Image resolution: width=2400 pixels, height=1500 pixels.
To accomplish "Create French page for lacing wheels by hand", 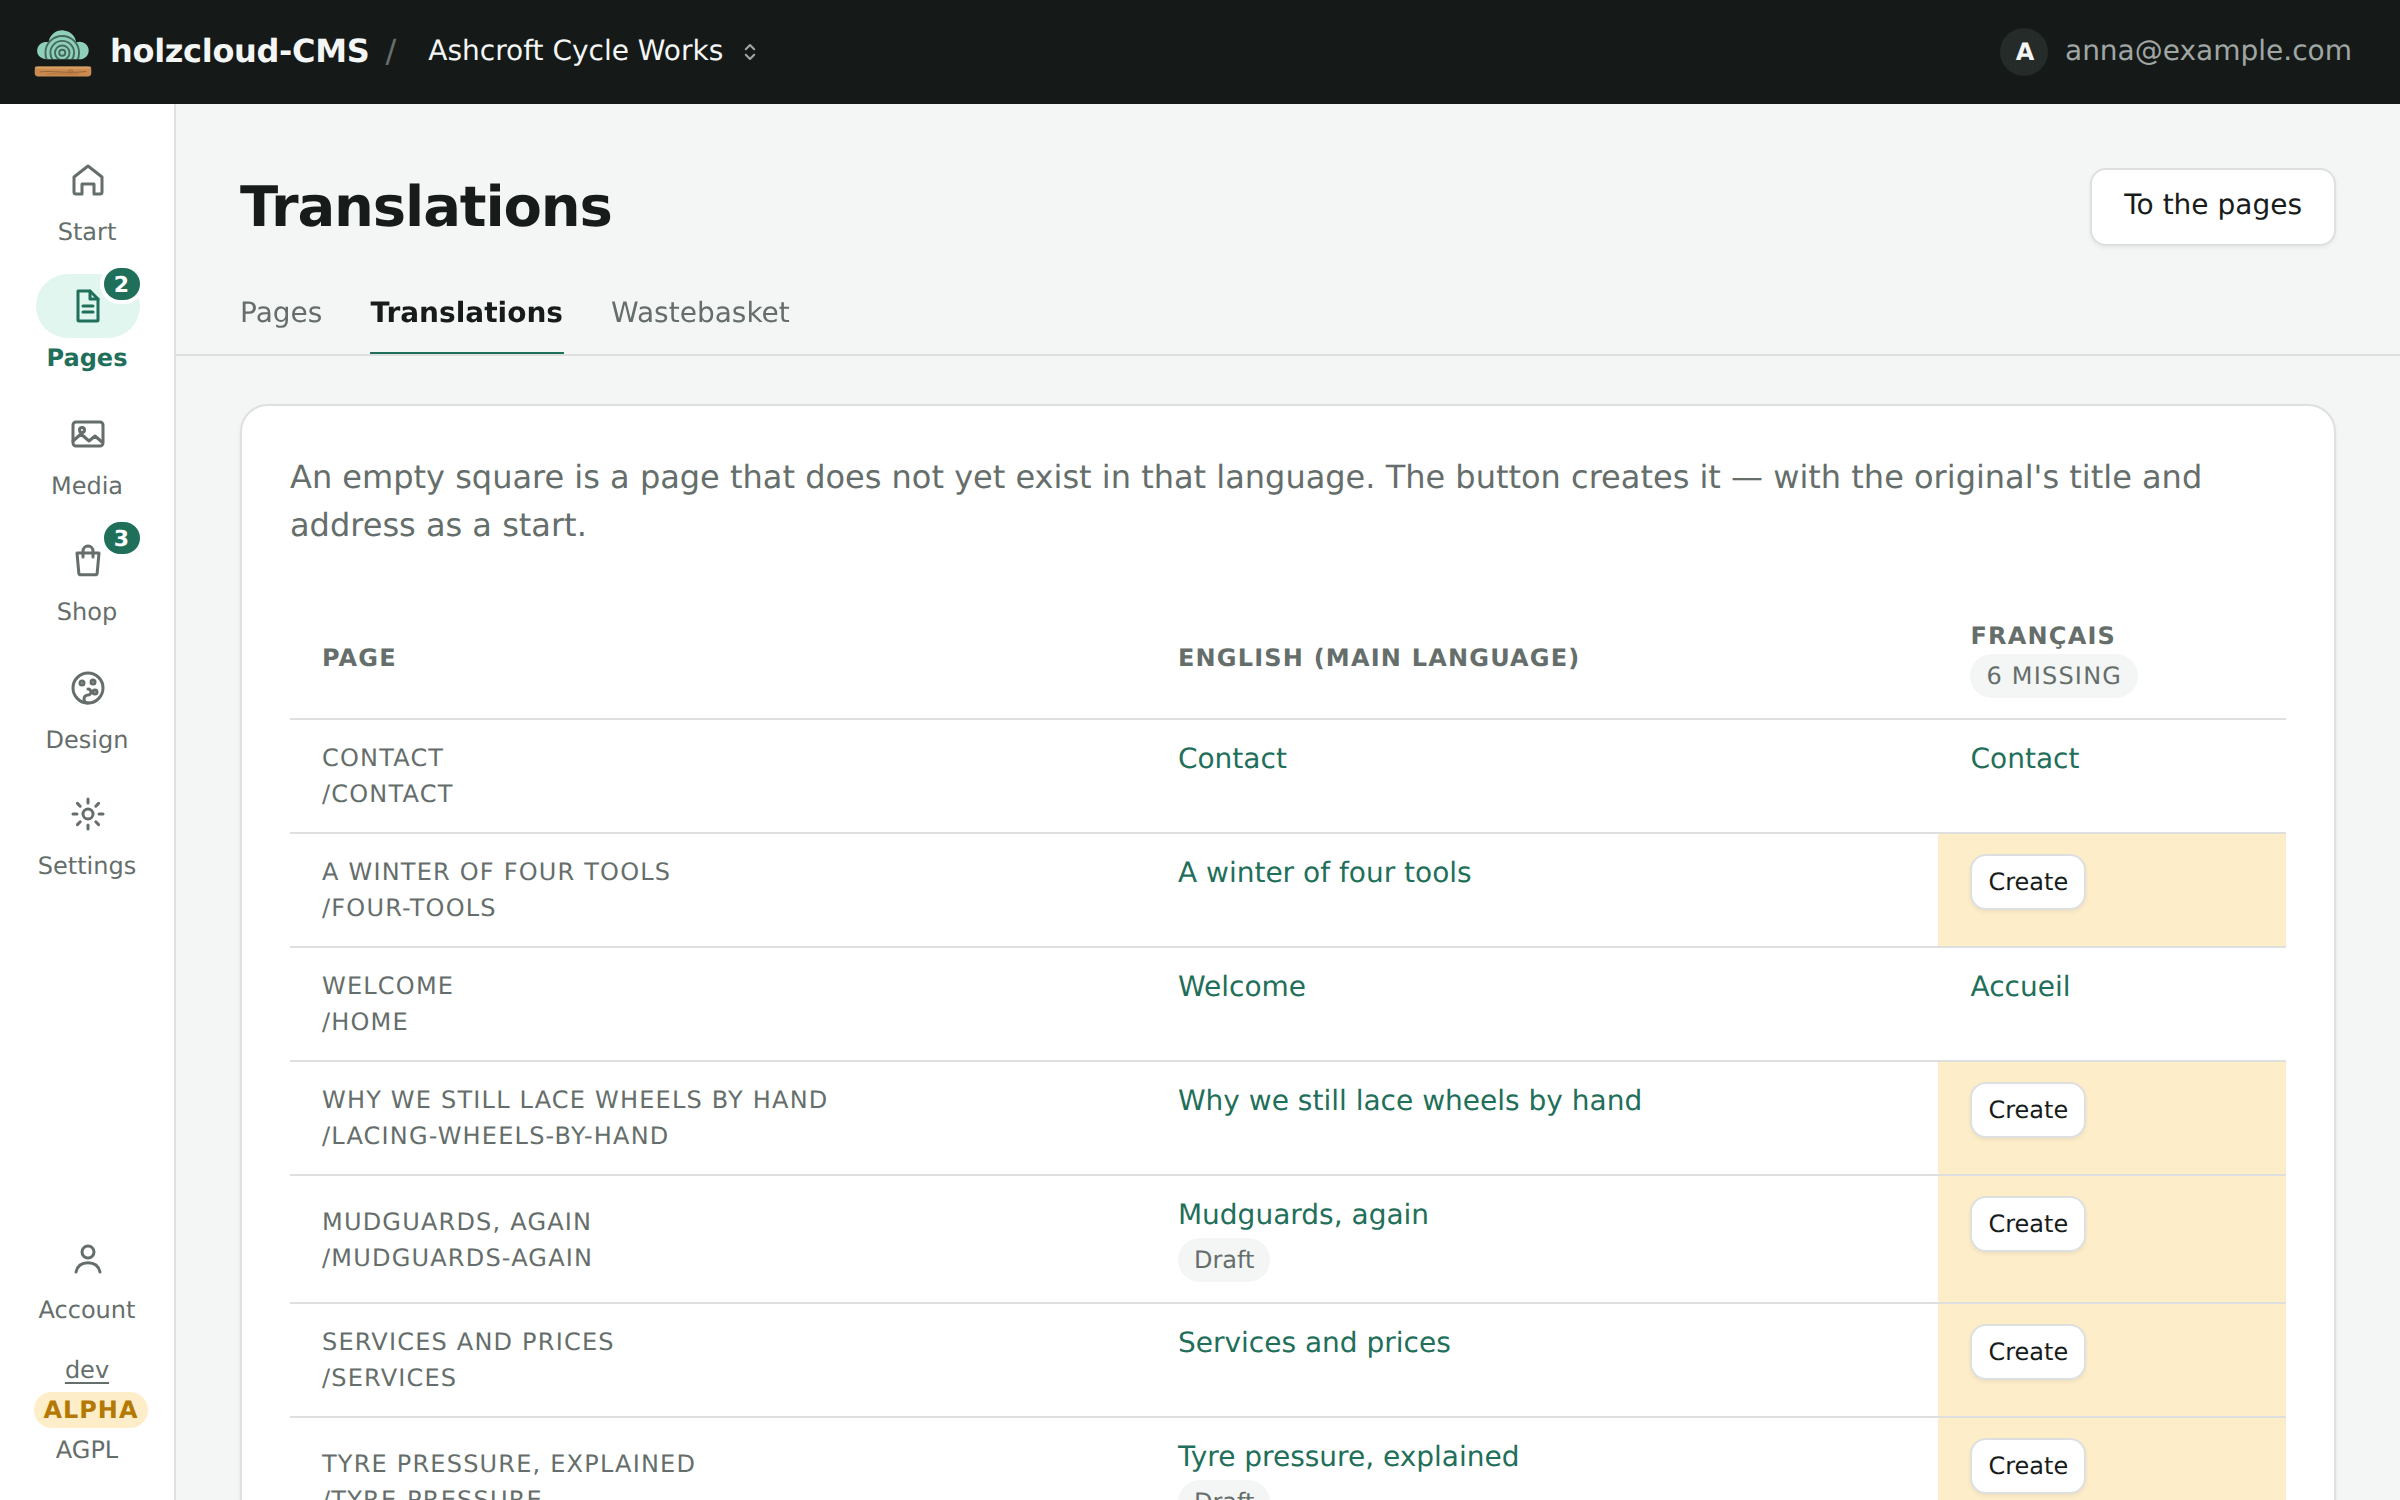I will pyautogui.click(x=2027, y=1110).
